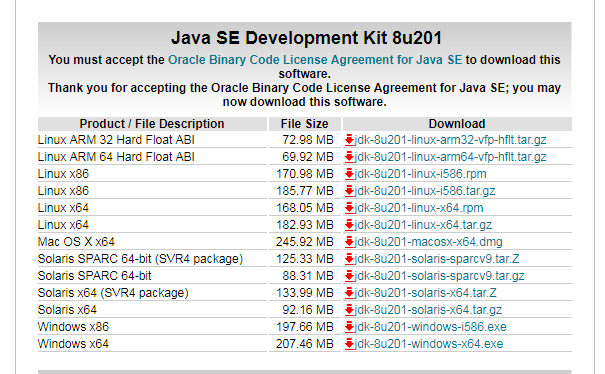Click red download arrow beside jdk-8u201-windows-i586.exe
The image size is (605, 374).
(349, 327)
